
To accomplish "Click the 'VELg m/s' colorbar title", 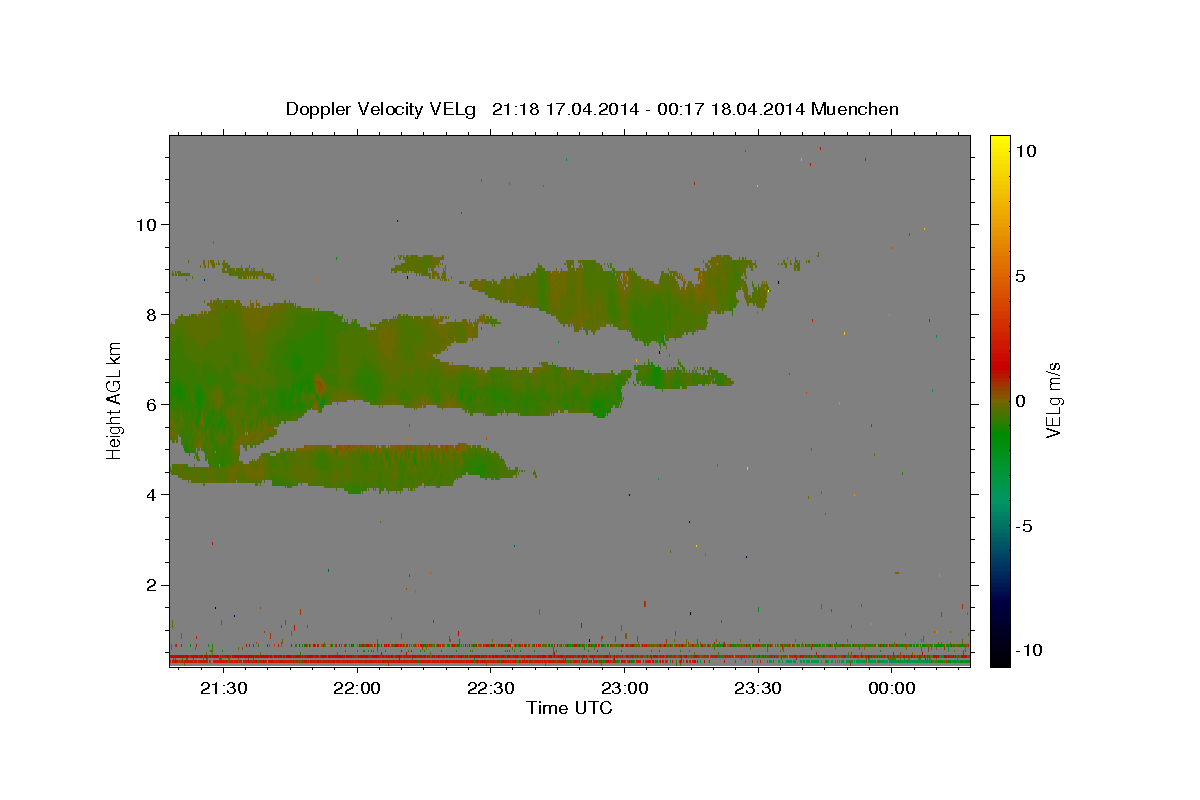I will [x=1056, y=401].
